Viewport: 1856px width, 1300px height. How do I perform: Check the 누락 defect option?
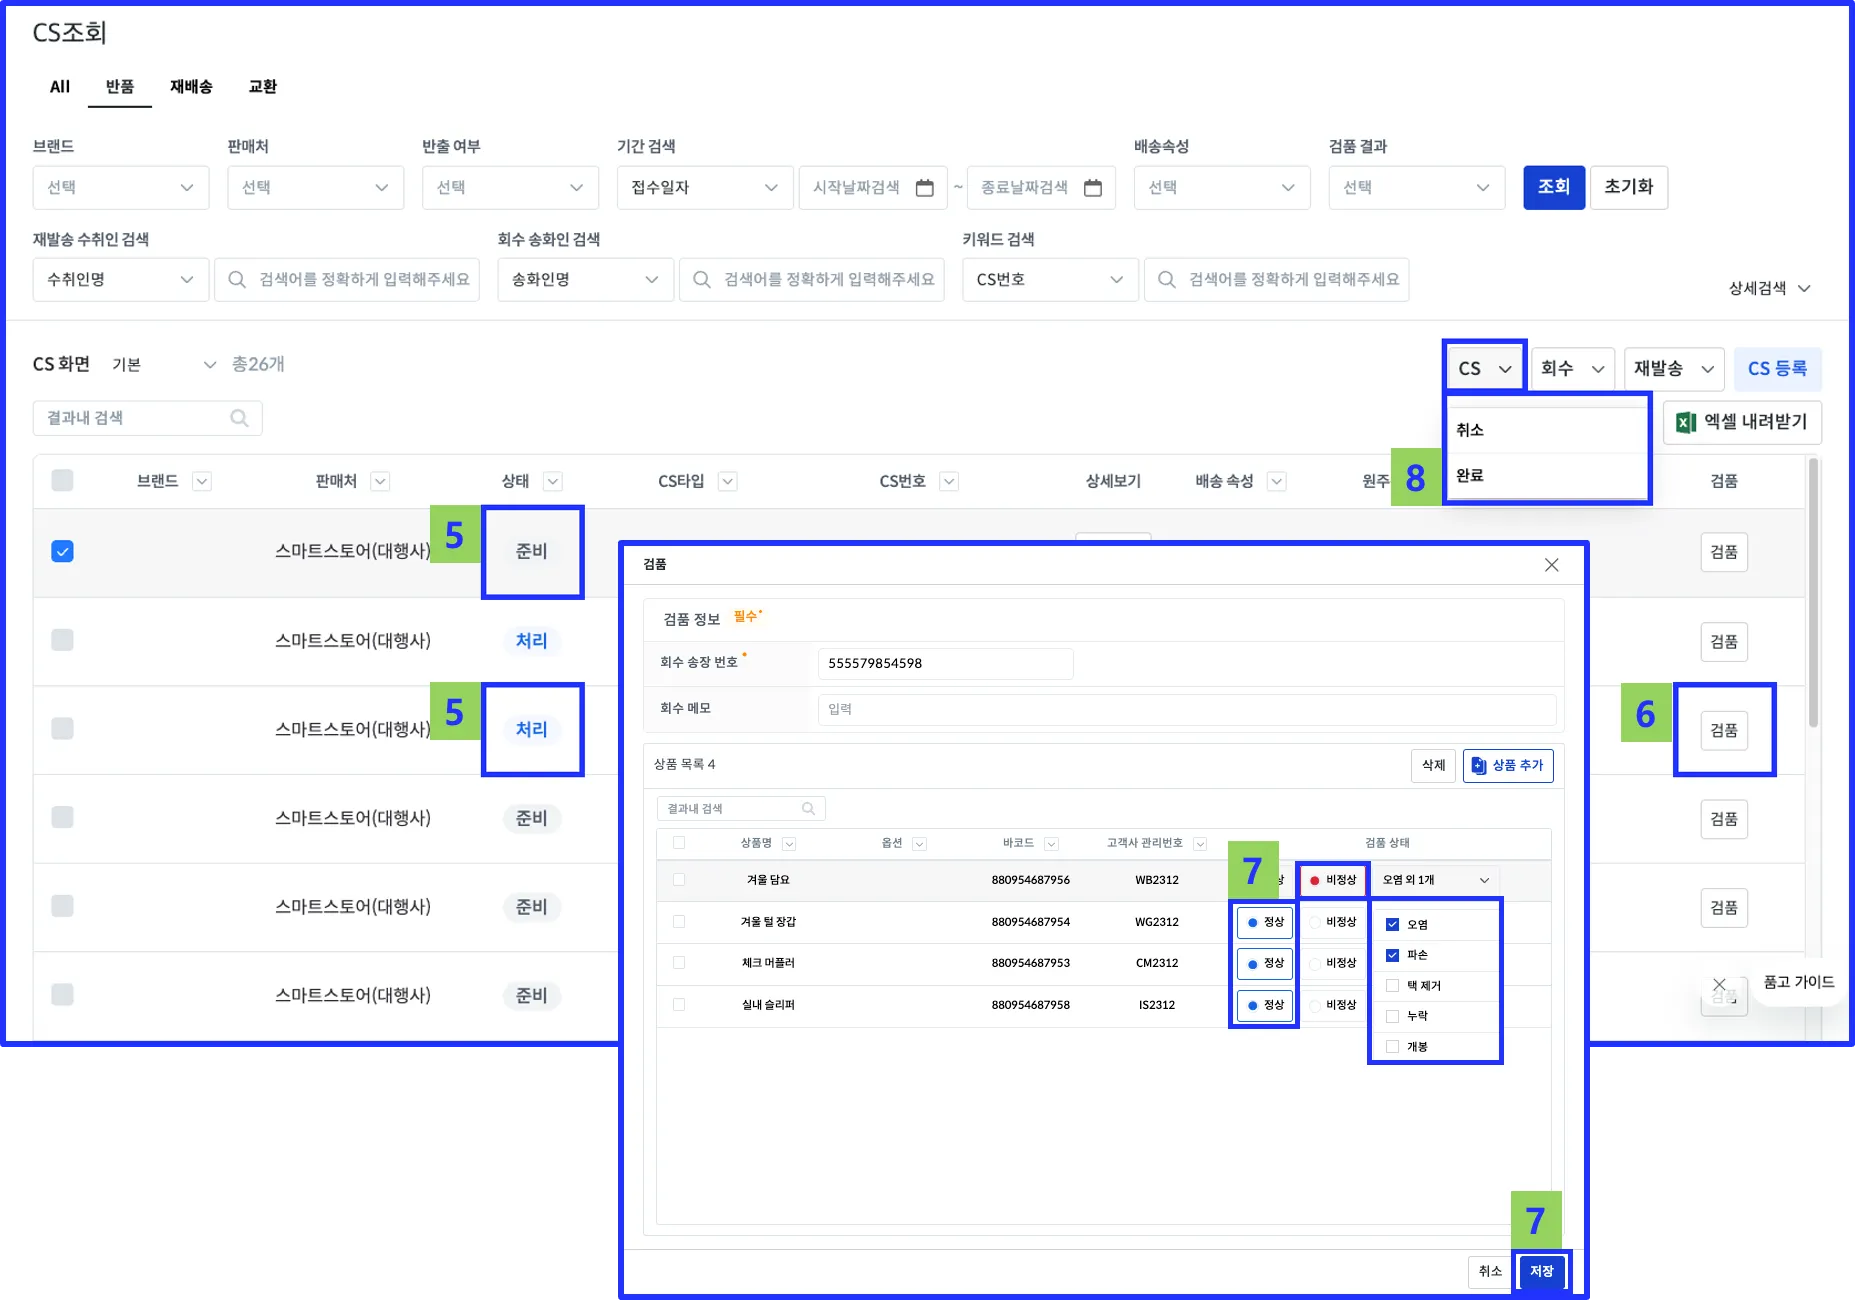(x=1392, y=1017)
